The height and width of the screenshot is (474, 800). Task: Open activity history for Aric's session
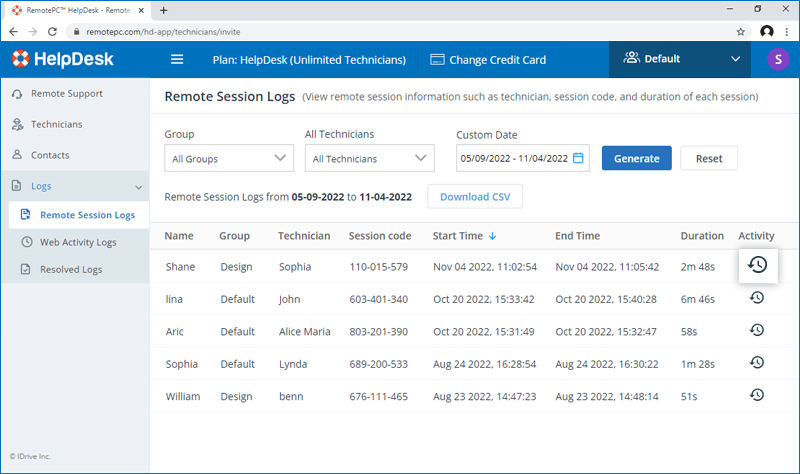coord(757,330)
